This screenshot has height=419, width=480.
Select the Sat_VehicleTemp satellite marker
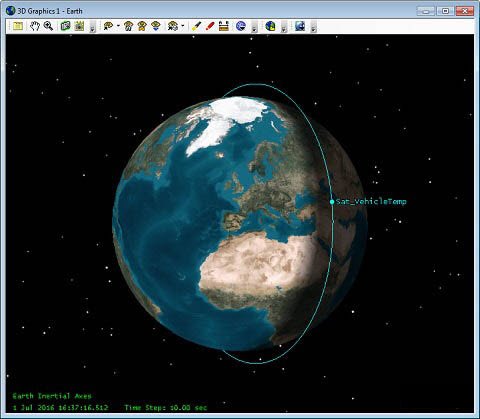(x=332, y=202)
